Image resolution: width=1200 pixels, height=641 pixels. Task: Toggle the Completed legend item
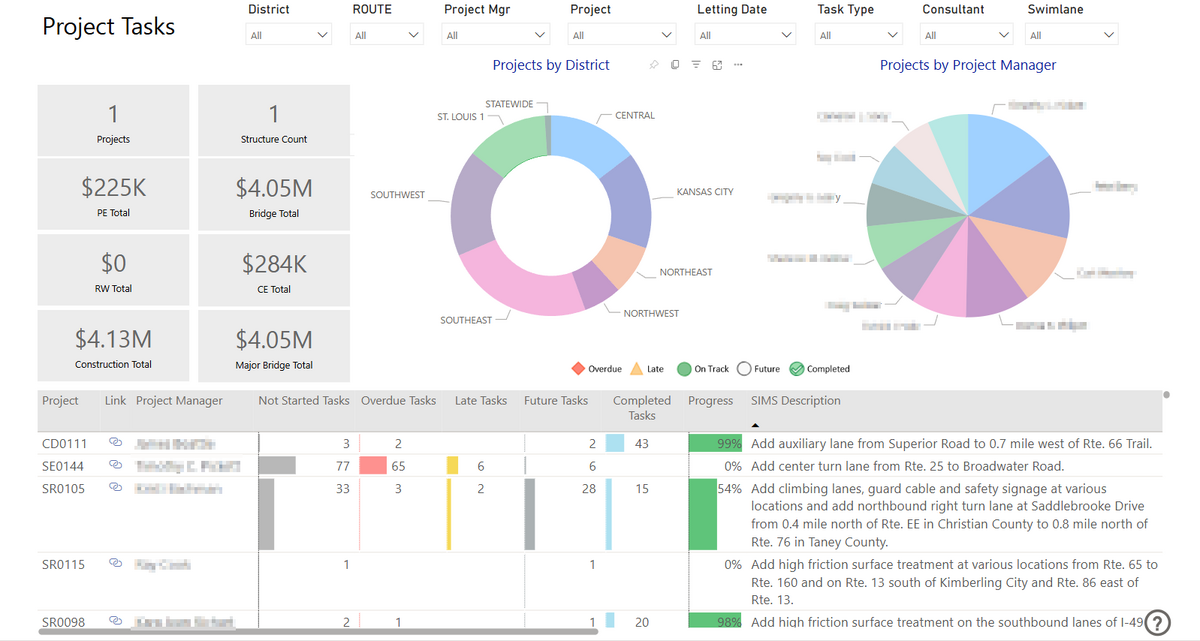coord(797,369)
